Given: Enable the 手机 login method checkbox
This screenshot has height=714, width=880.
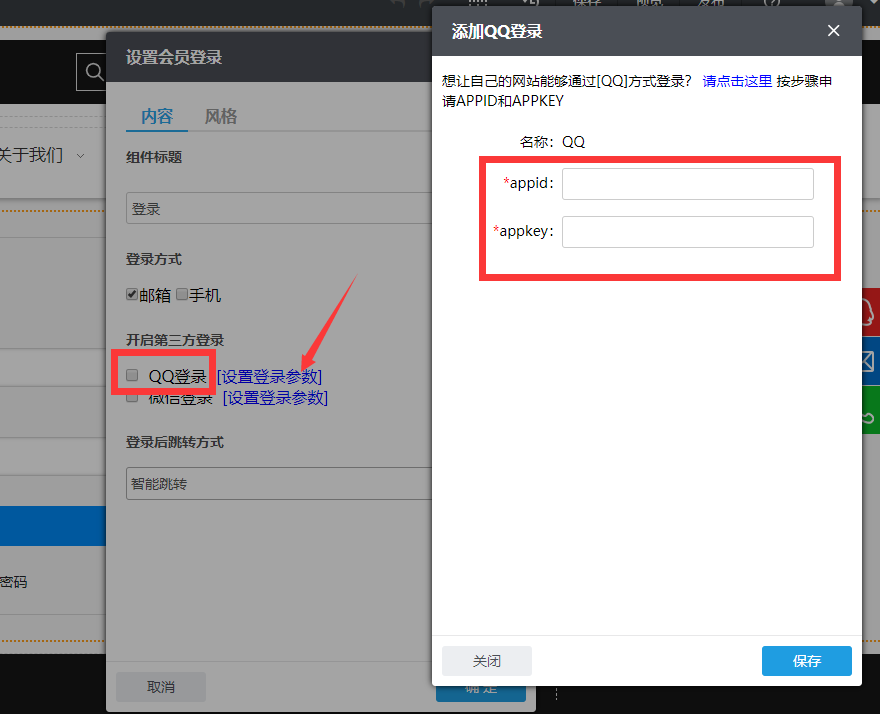Looking at the screenshot, I should (x=180, y=294).
